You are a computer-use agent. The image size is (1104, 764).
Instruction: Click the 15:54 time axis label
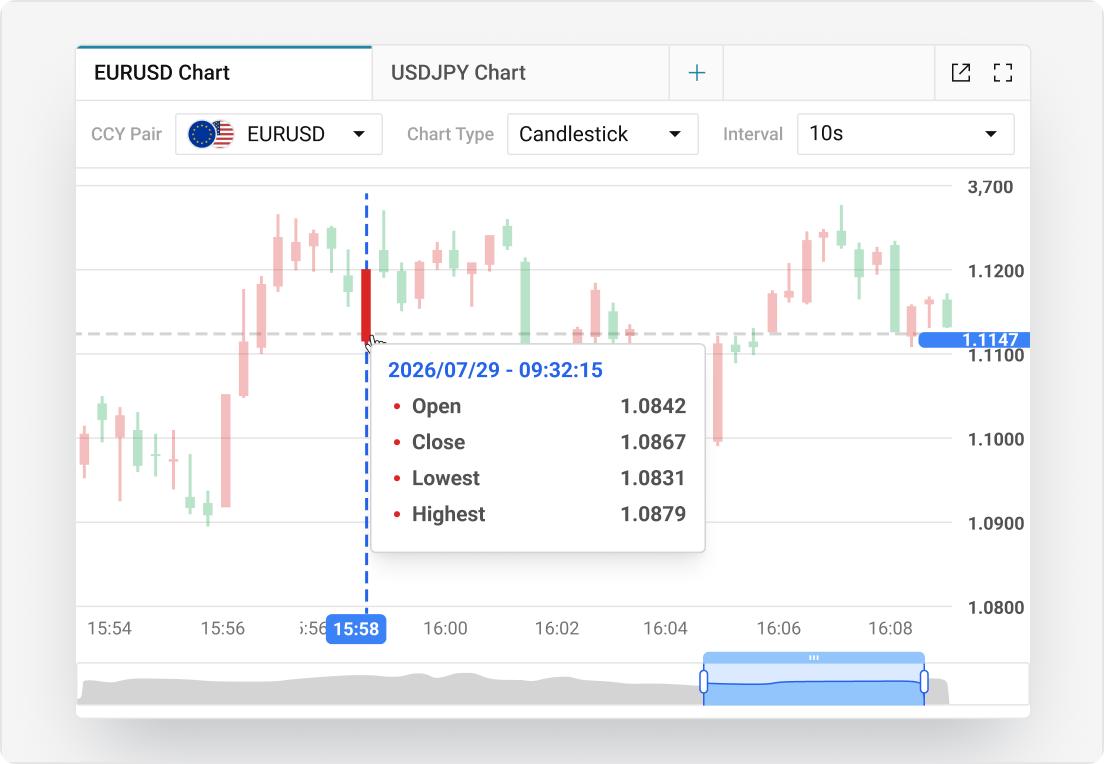[109, 628]
